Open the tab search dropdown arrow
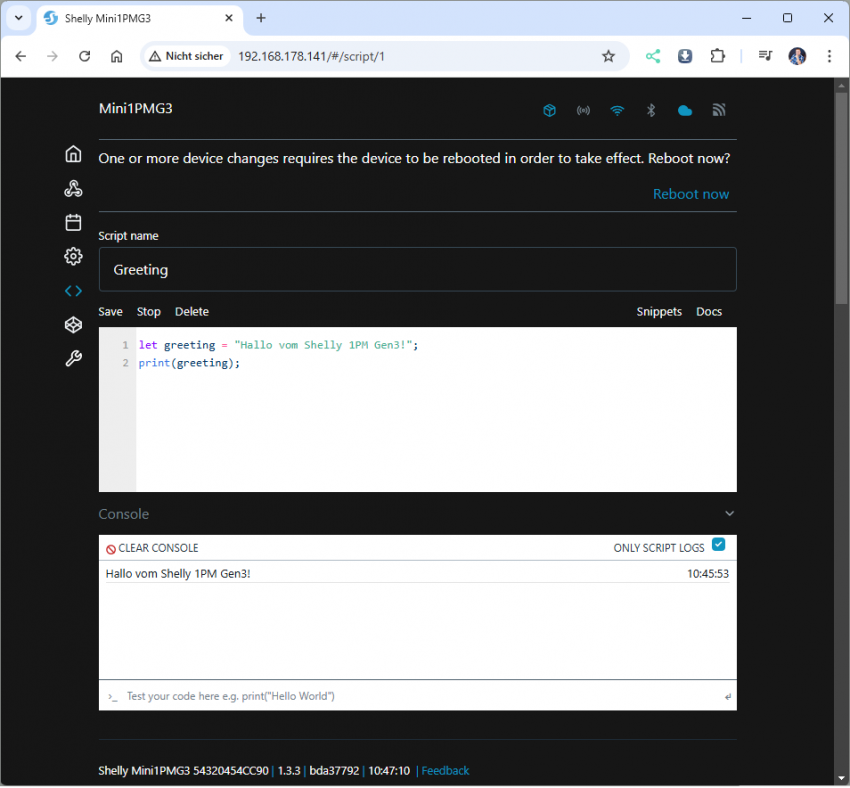850x788 pixels. coord(18,18)
